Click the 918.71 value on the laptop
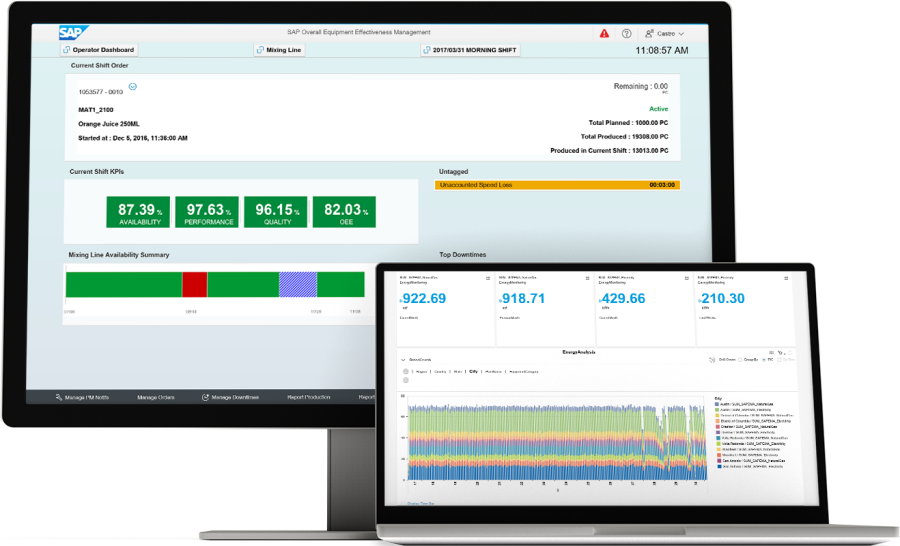The height and width of the screenshot is (546, 900). 523,299
